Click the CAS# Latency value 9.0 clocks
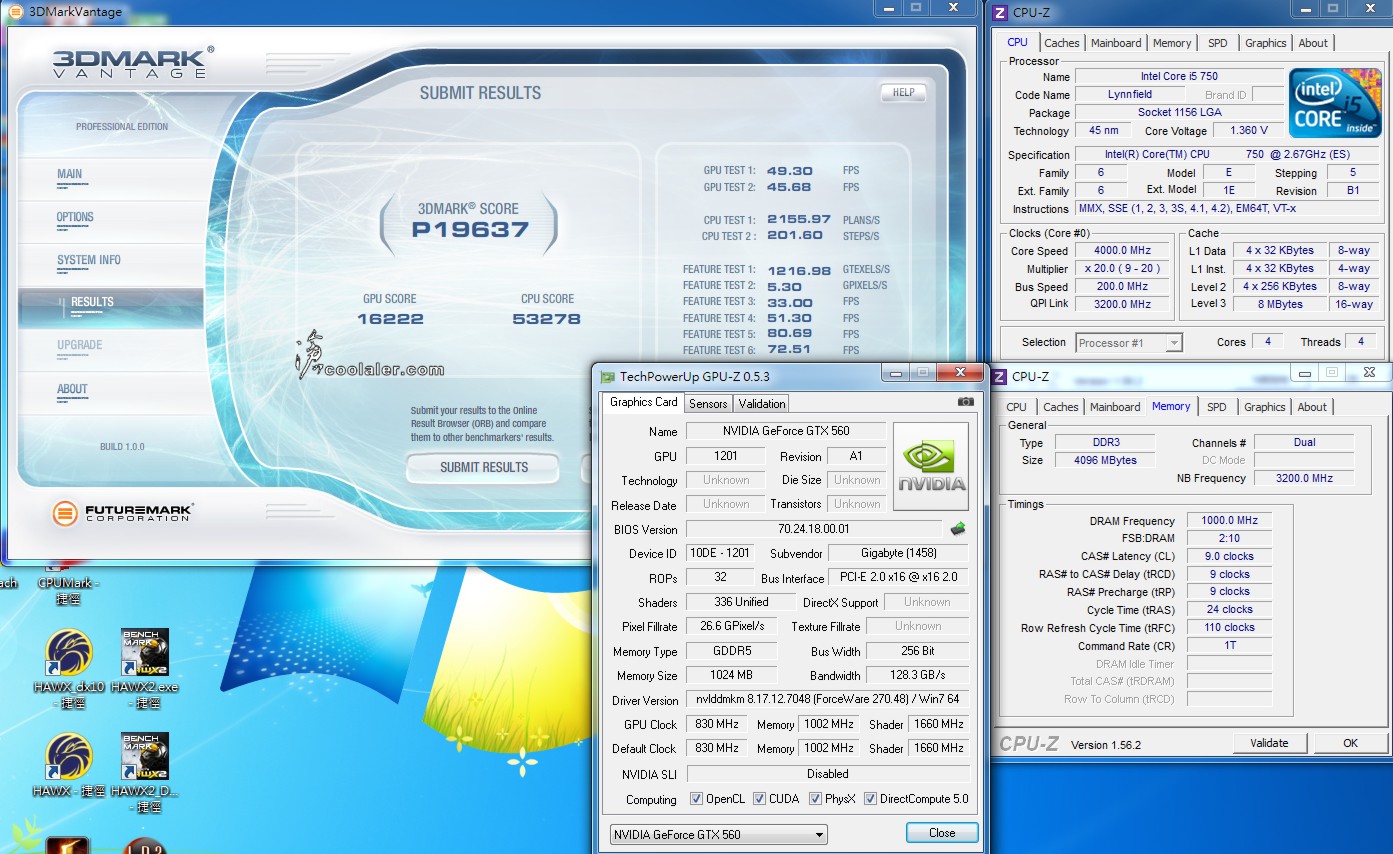The height and width of the screenshot is (854, 1393). tap(1229, 556)
